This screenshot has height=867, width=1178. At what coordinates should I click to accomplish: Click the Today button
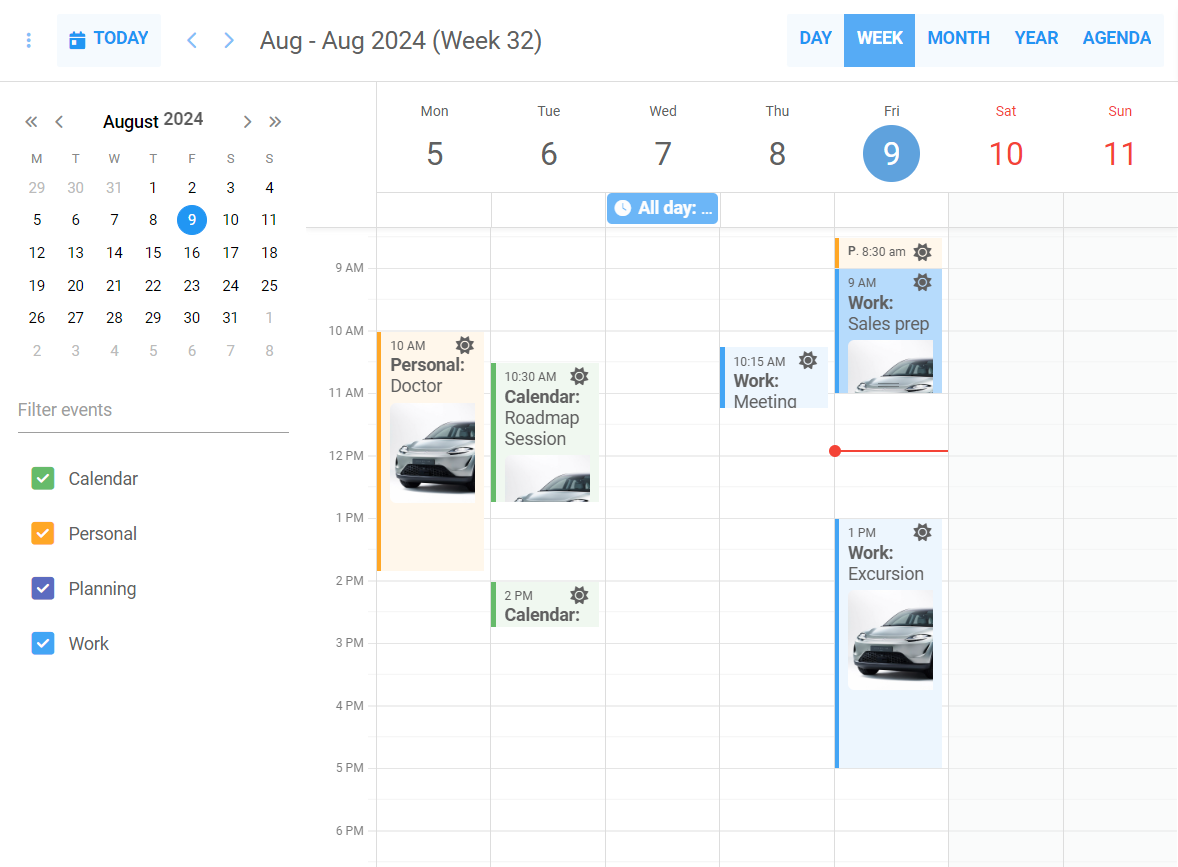point(109,40)
